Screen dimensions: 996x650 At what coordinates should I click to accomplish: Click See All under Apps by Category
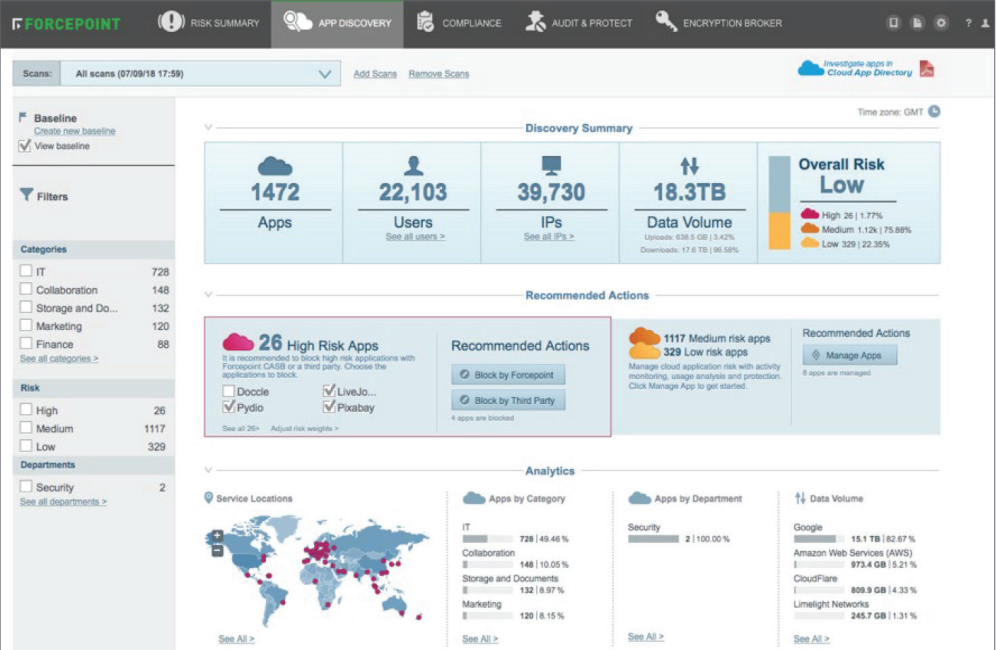(x=480, y=639)
